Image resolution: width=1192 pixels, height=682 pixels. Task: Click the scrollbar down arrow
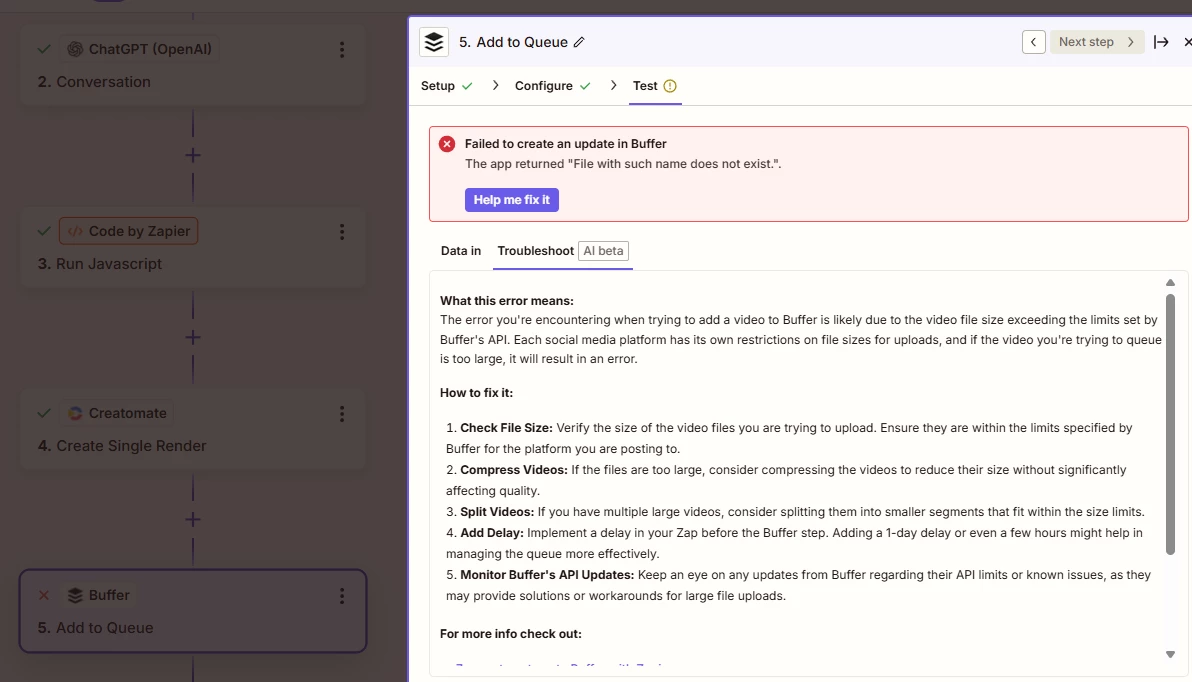1170,655
